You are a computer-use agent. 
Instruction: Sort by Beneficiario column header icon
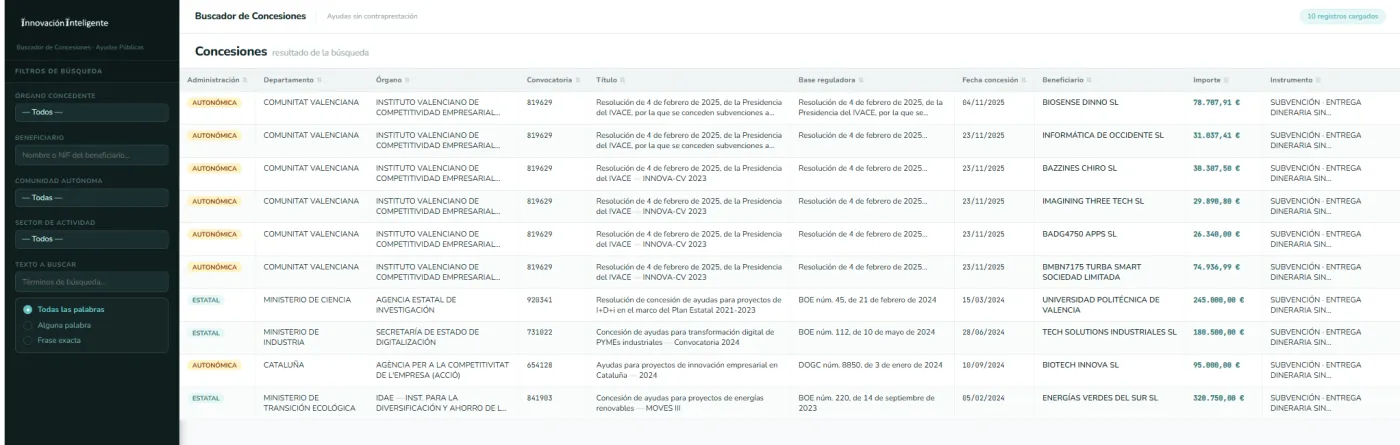(x=1091, y=80)
